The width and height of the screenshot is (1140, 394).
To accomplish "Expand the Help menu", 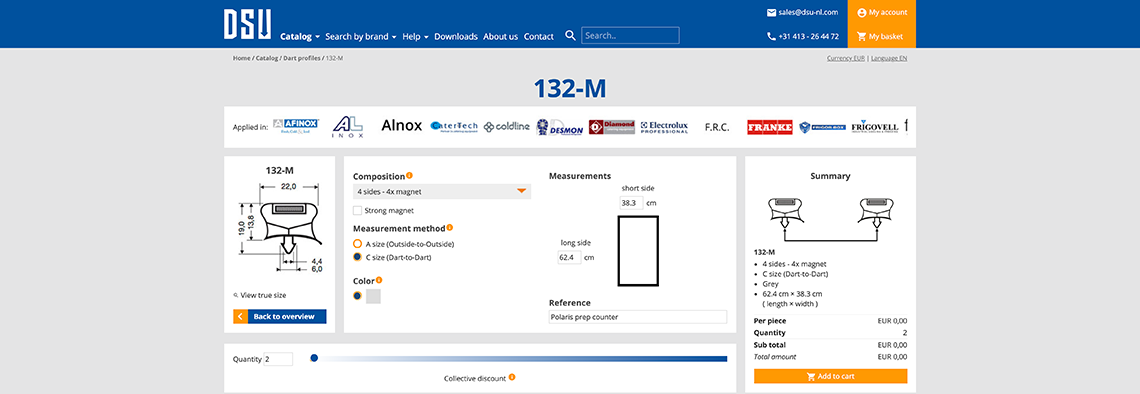I will pos(416,36).
